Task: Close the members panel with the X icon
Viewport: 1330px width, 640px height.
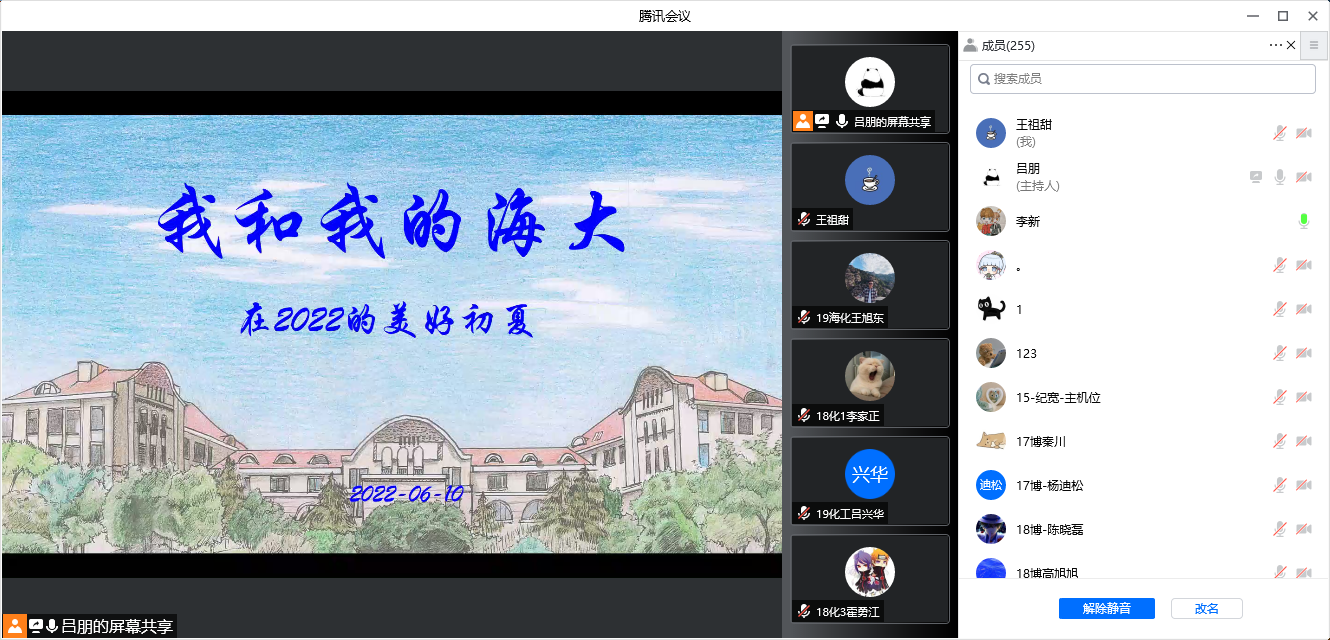Action: pyautogui.click(x=1291, y=45)
